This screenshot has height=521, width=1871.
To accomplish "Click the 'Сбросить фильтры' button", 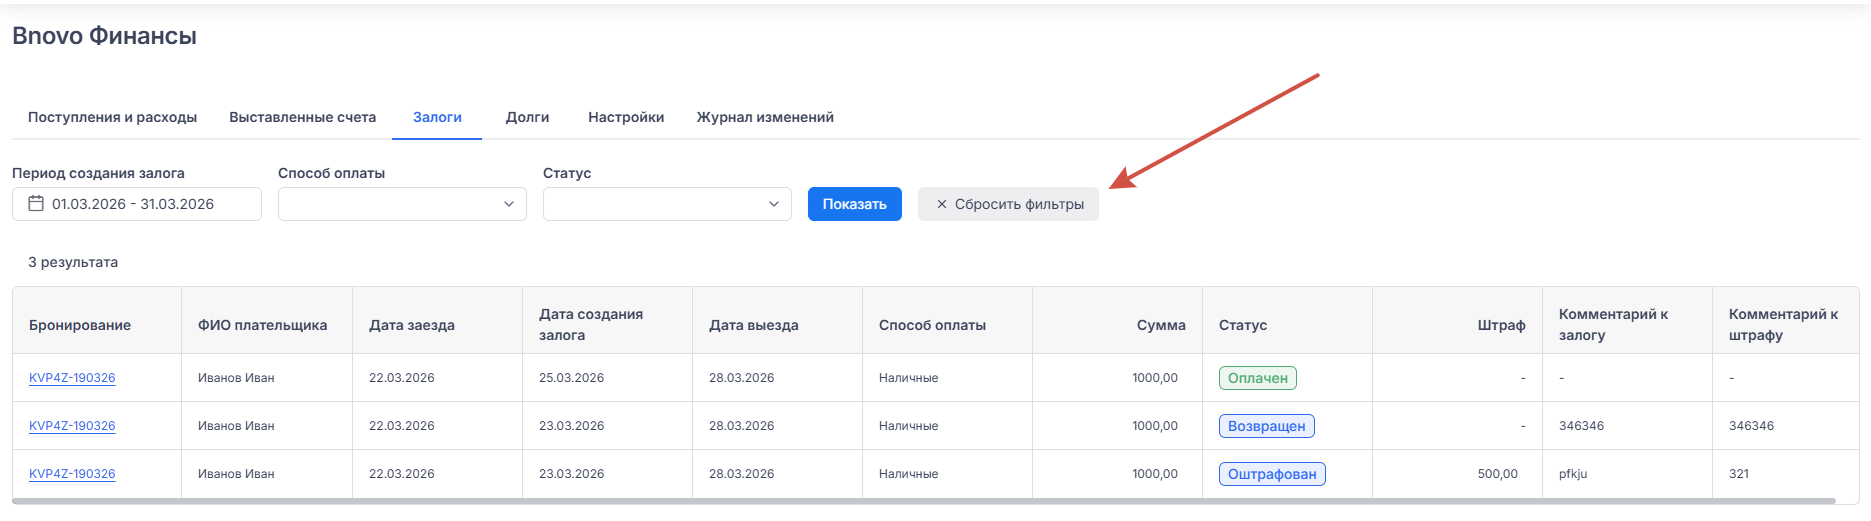I will pyautogui.click(x=1008, y=204).
